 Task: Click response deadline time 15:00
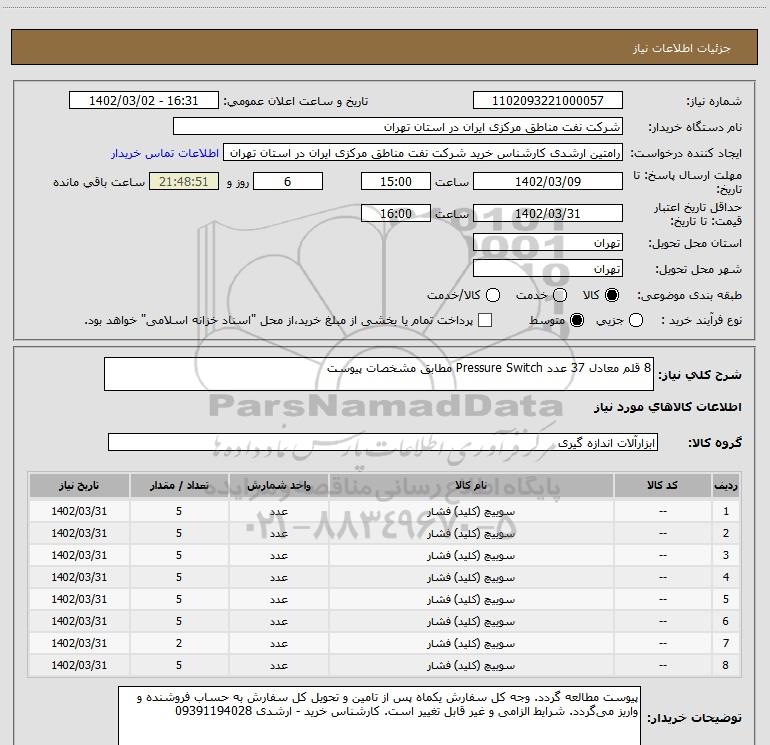[396, 181]
